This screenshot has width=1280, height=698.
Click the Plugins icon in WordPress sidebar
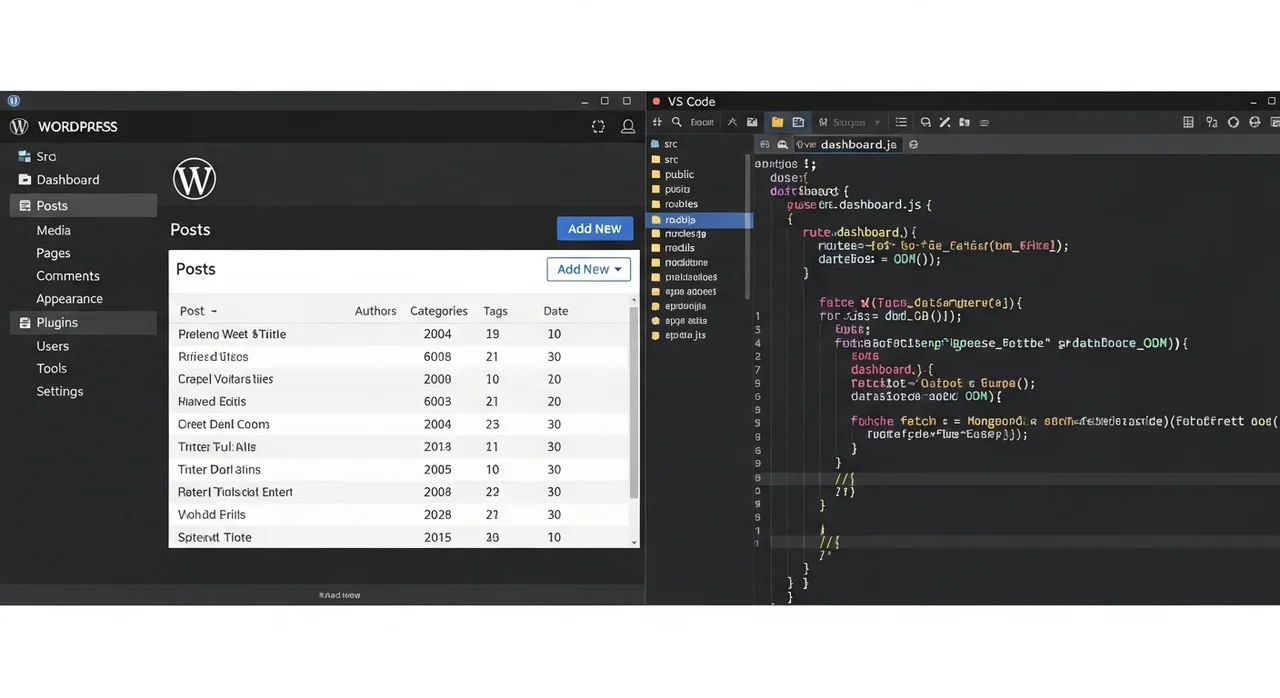click(x=25, y=323)
